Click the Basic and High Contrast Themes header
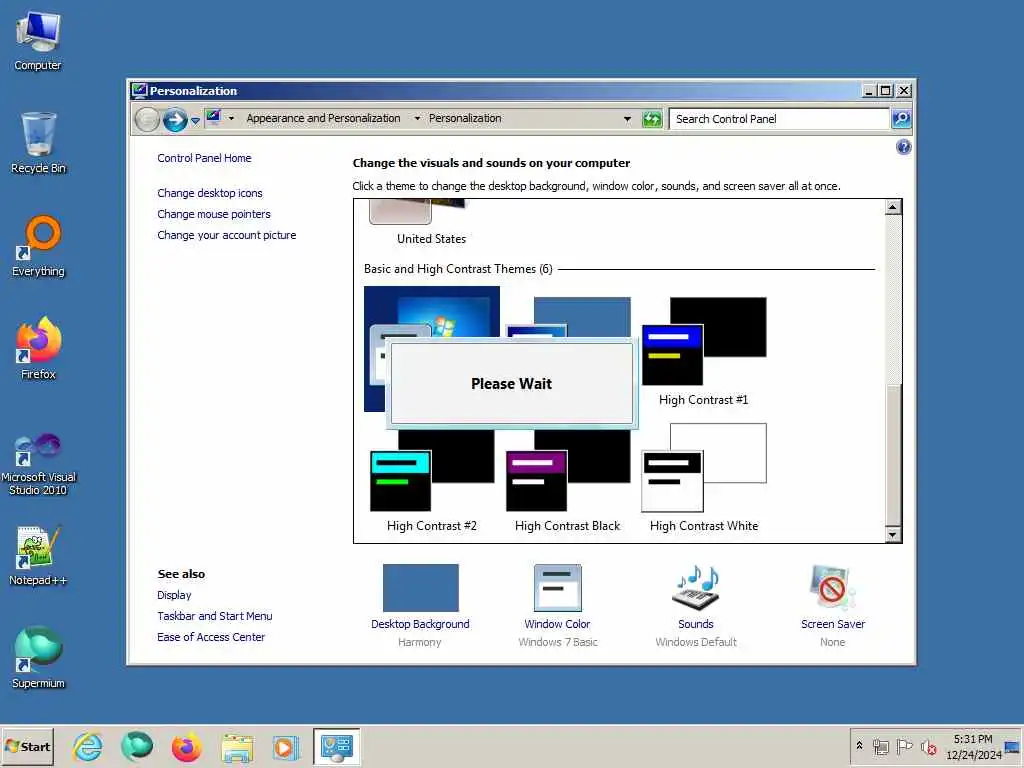1024x768 pixels. (458, 269)
